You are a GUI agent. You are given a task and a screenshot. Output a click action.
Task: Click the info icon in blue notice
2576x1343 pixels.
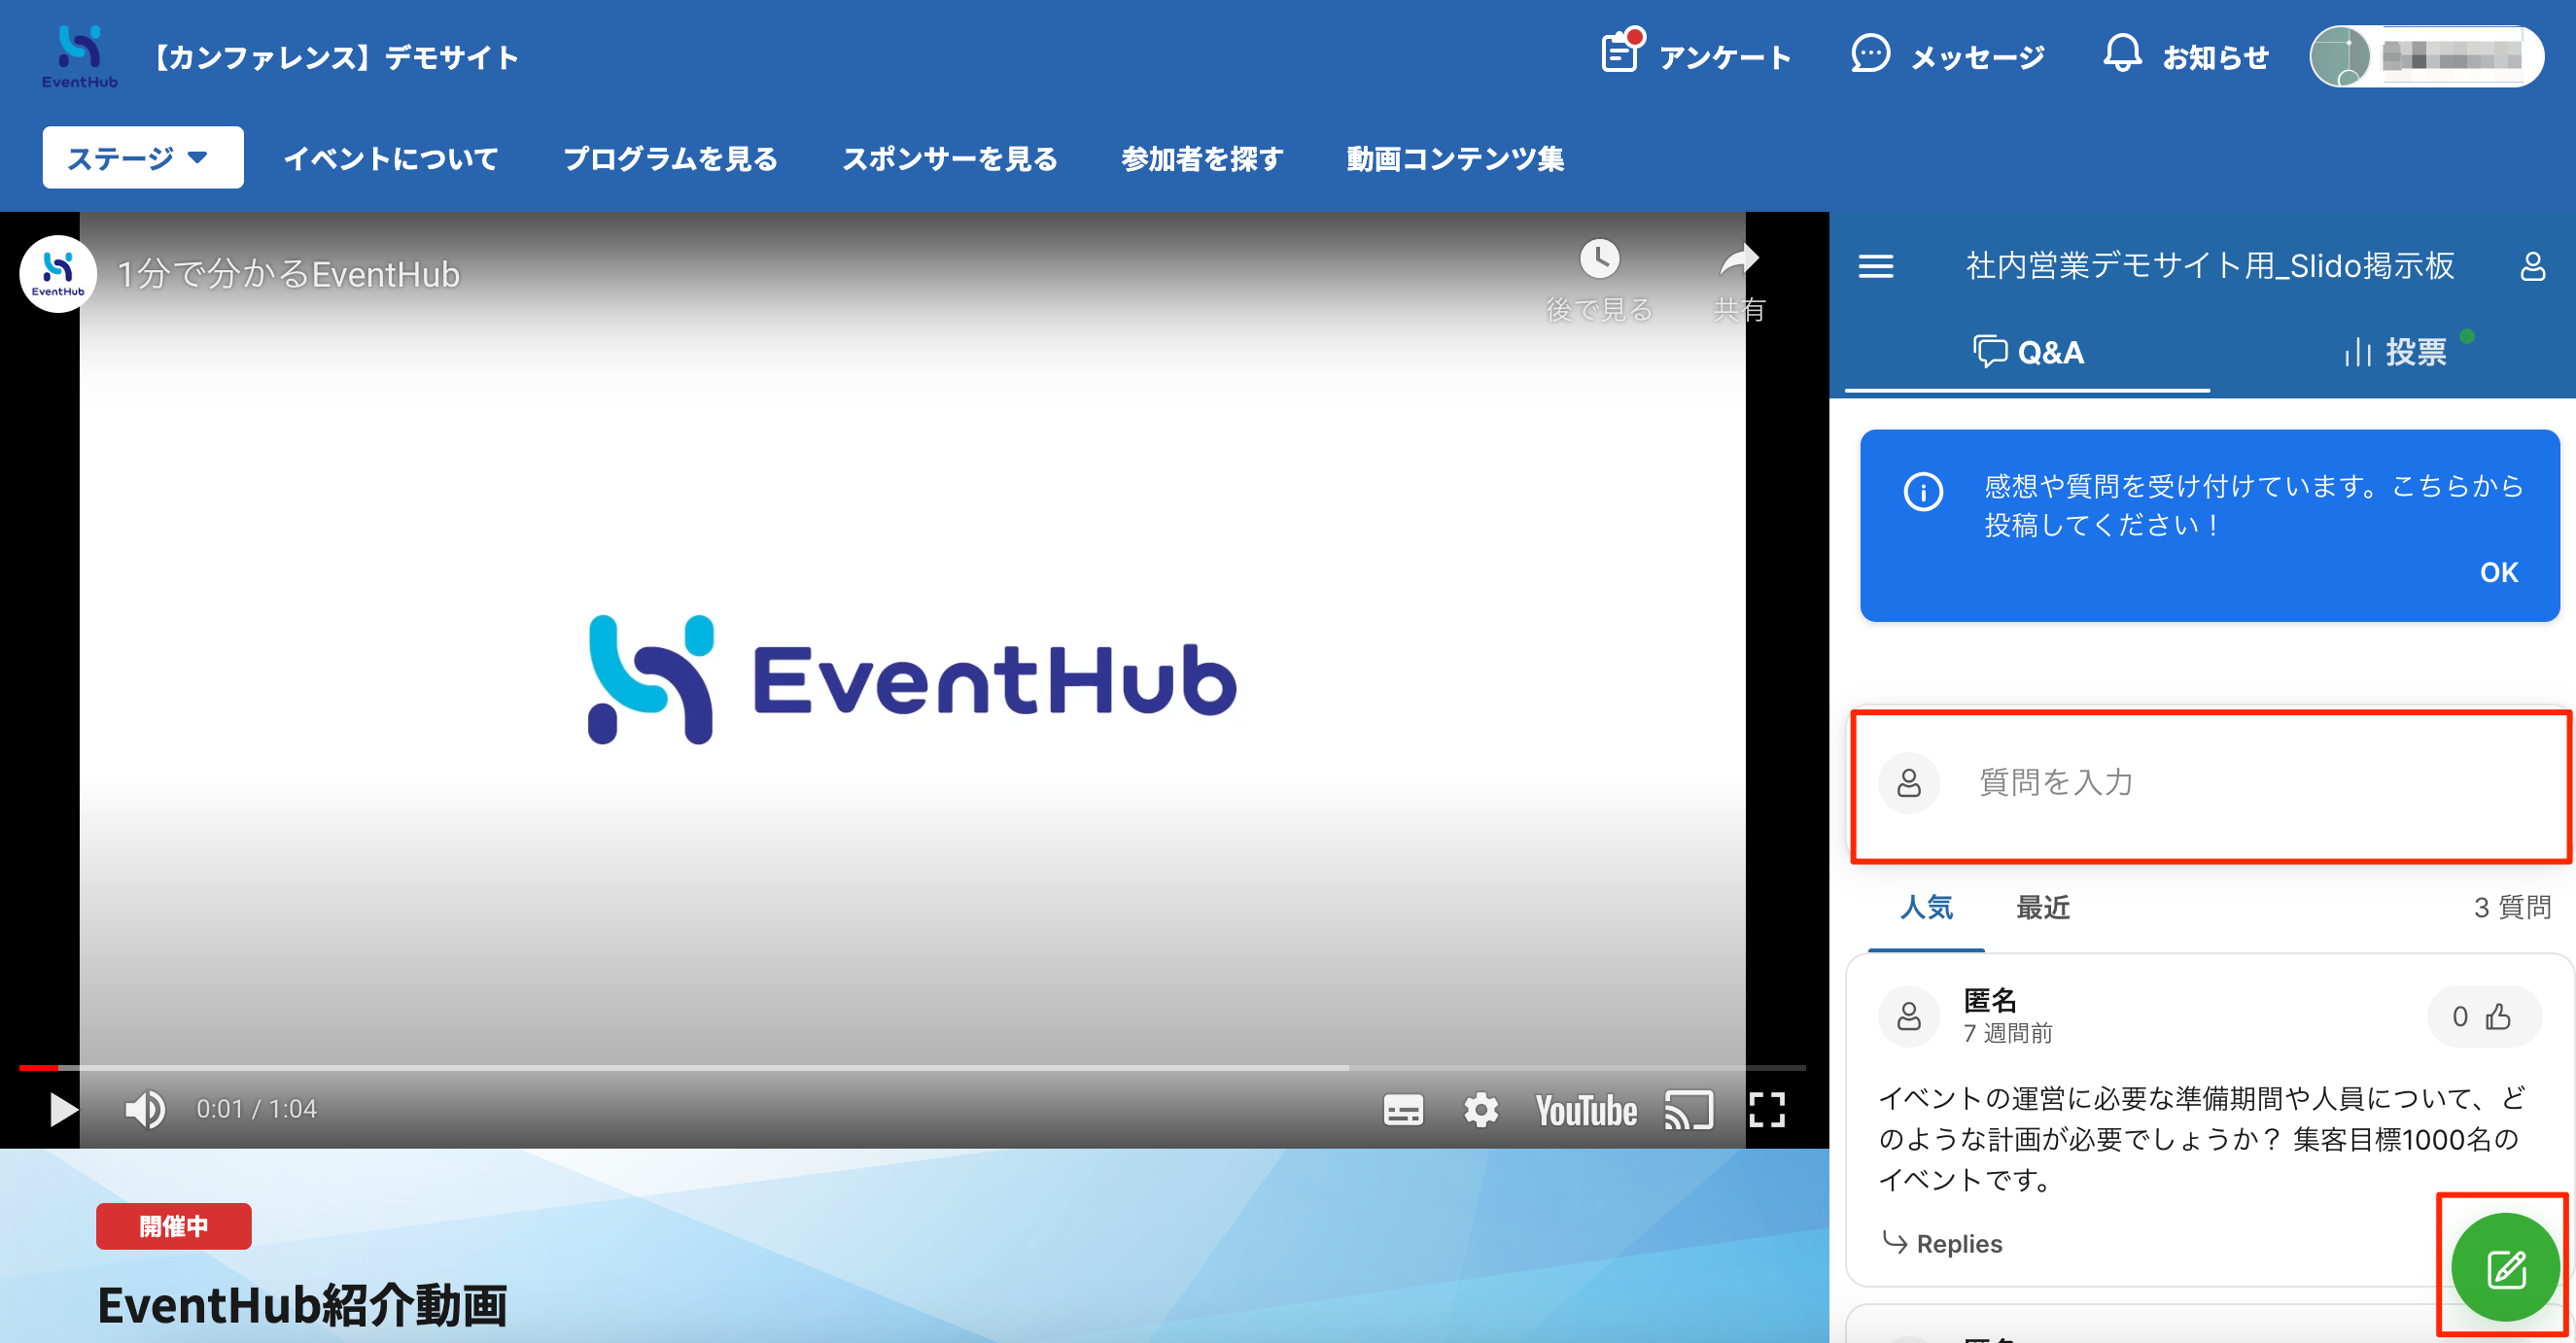(1923, 491)
